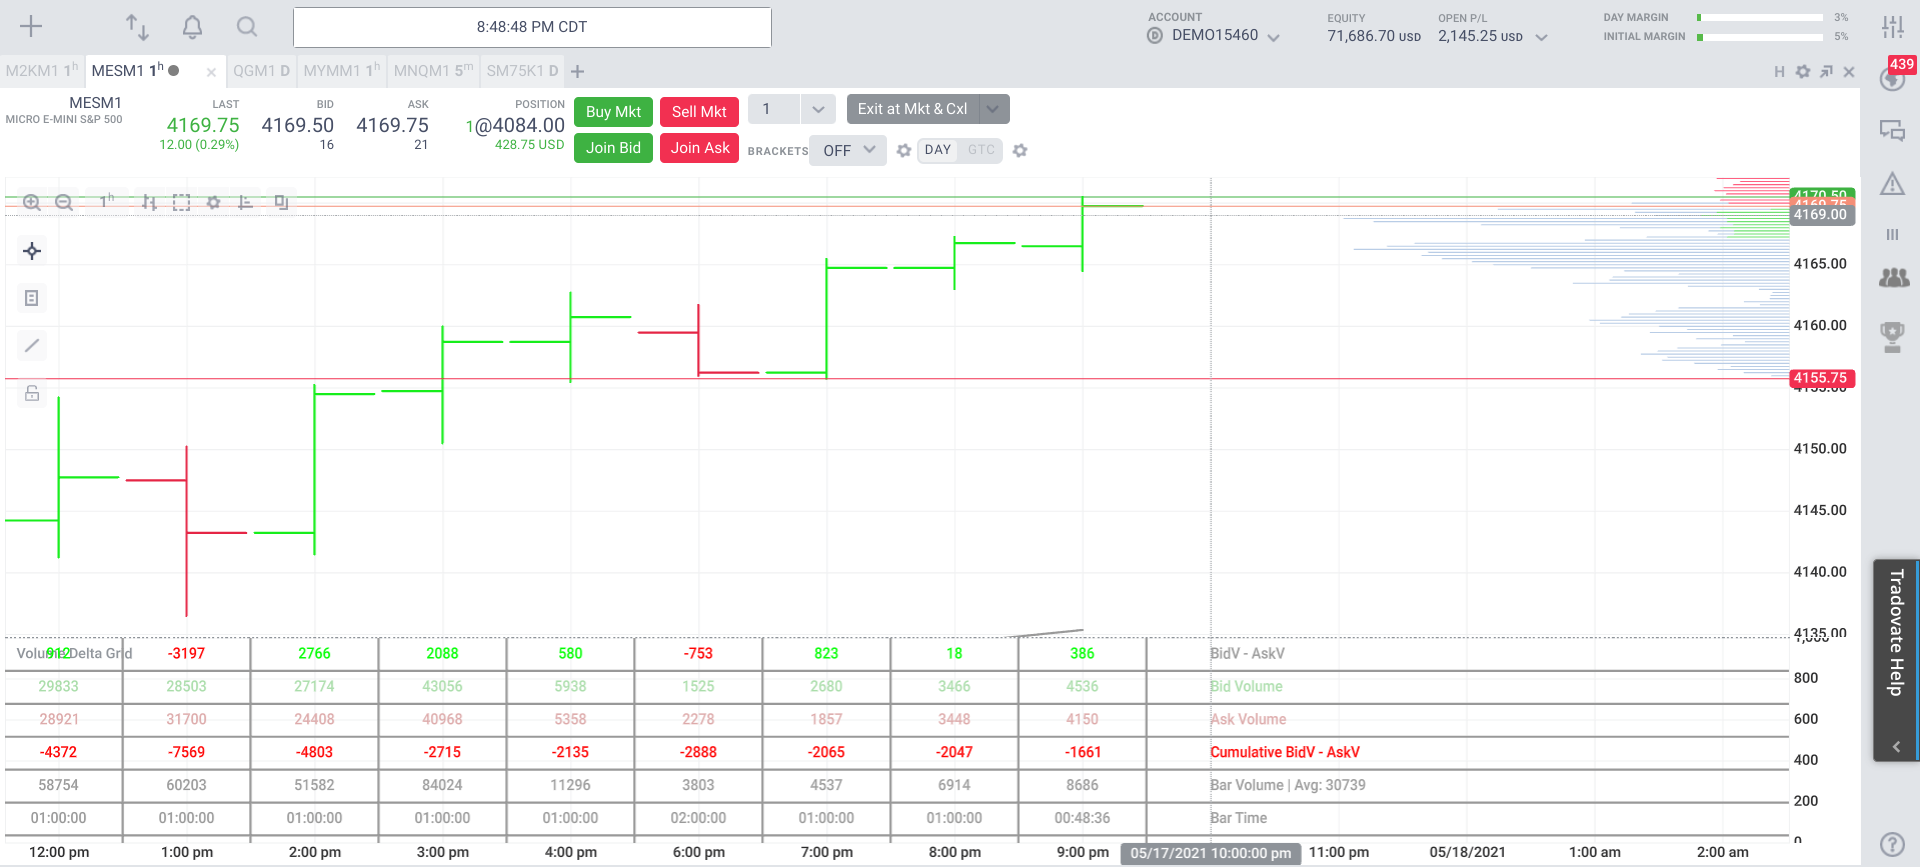Click the H icon in module header

[x=1779, y=71]
